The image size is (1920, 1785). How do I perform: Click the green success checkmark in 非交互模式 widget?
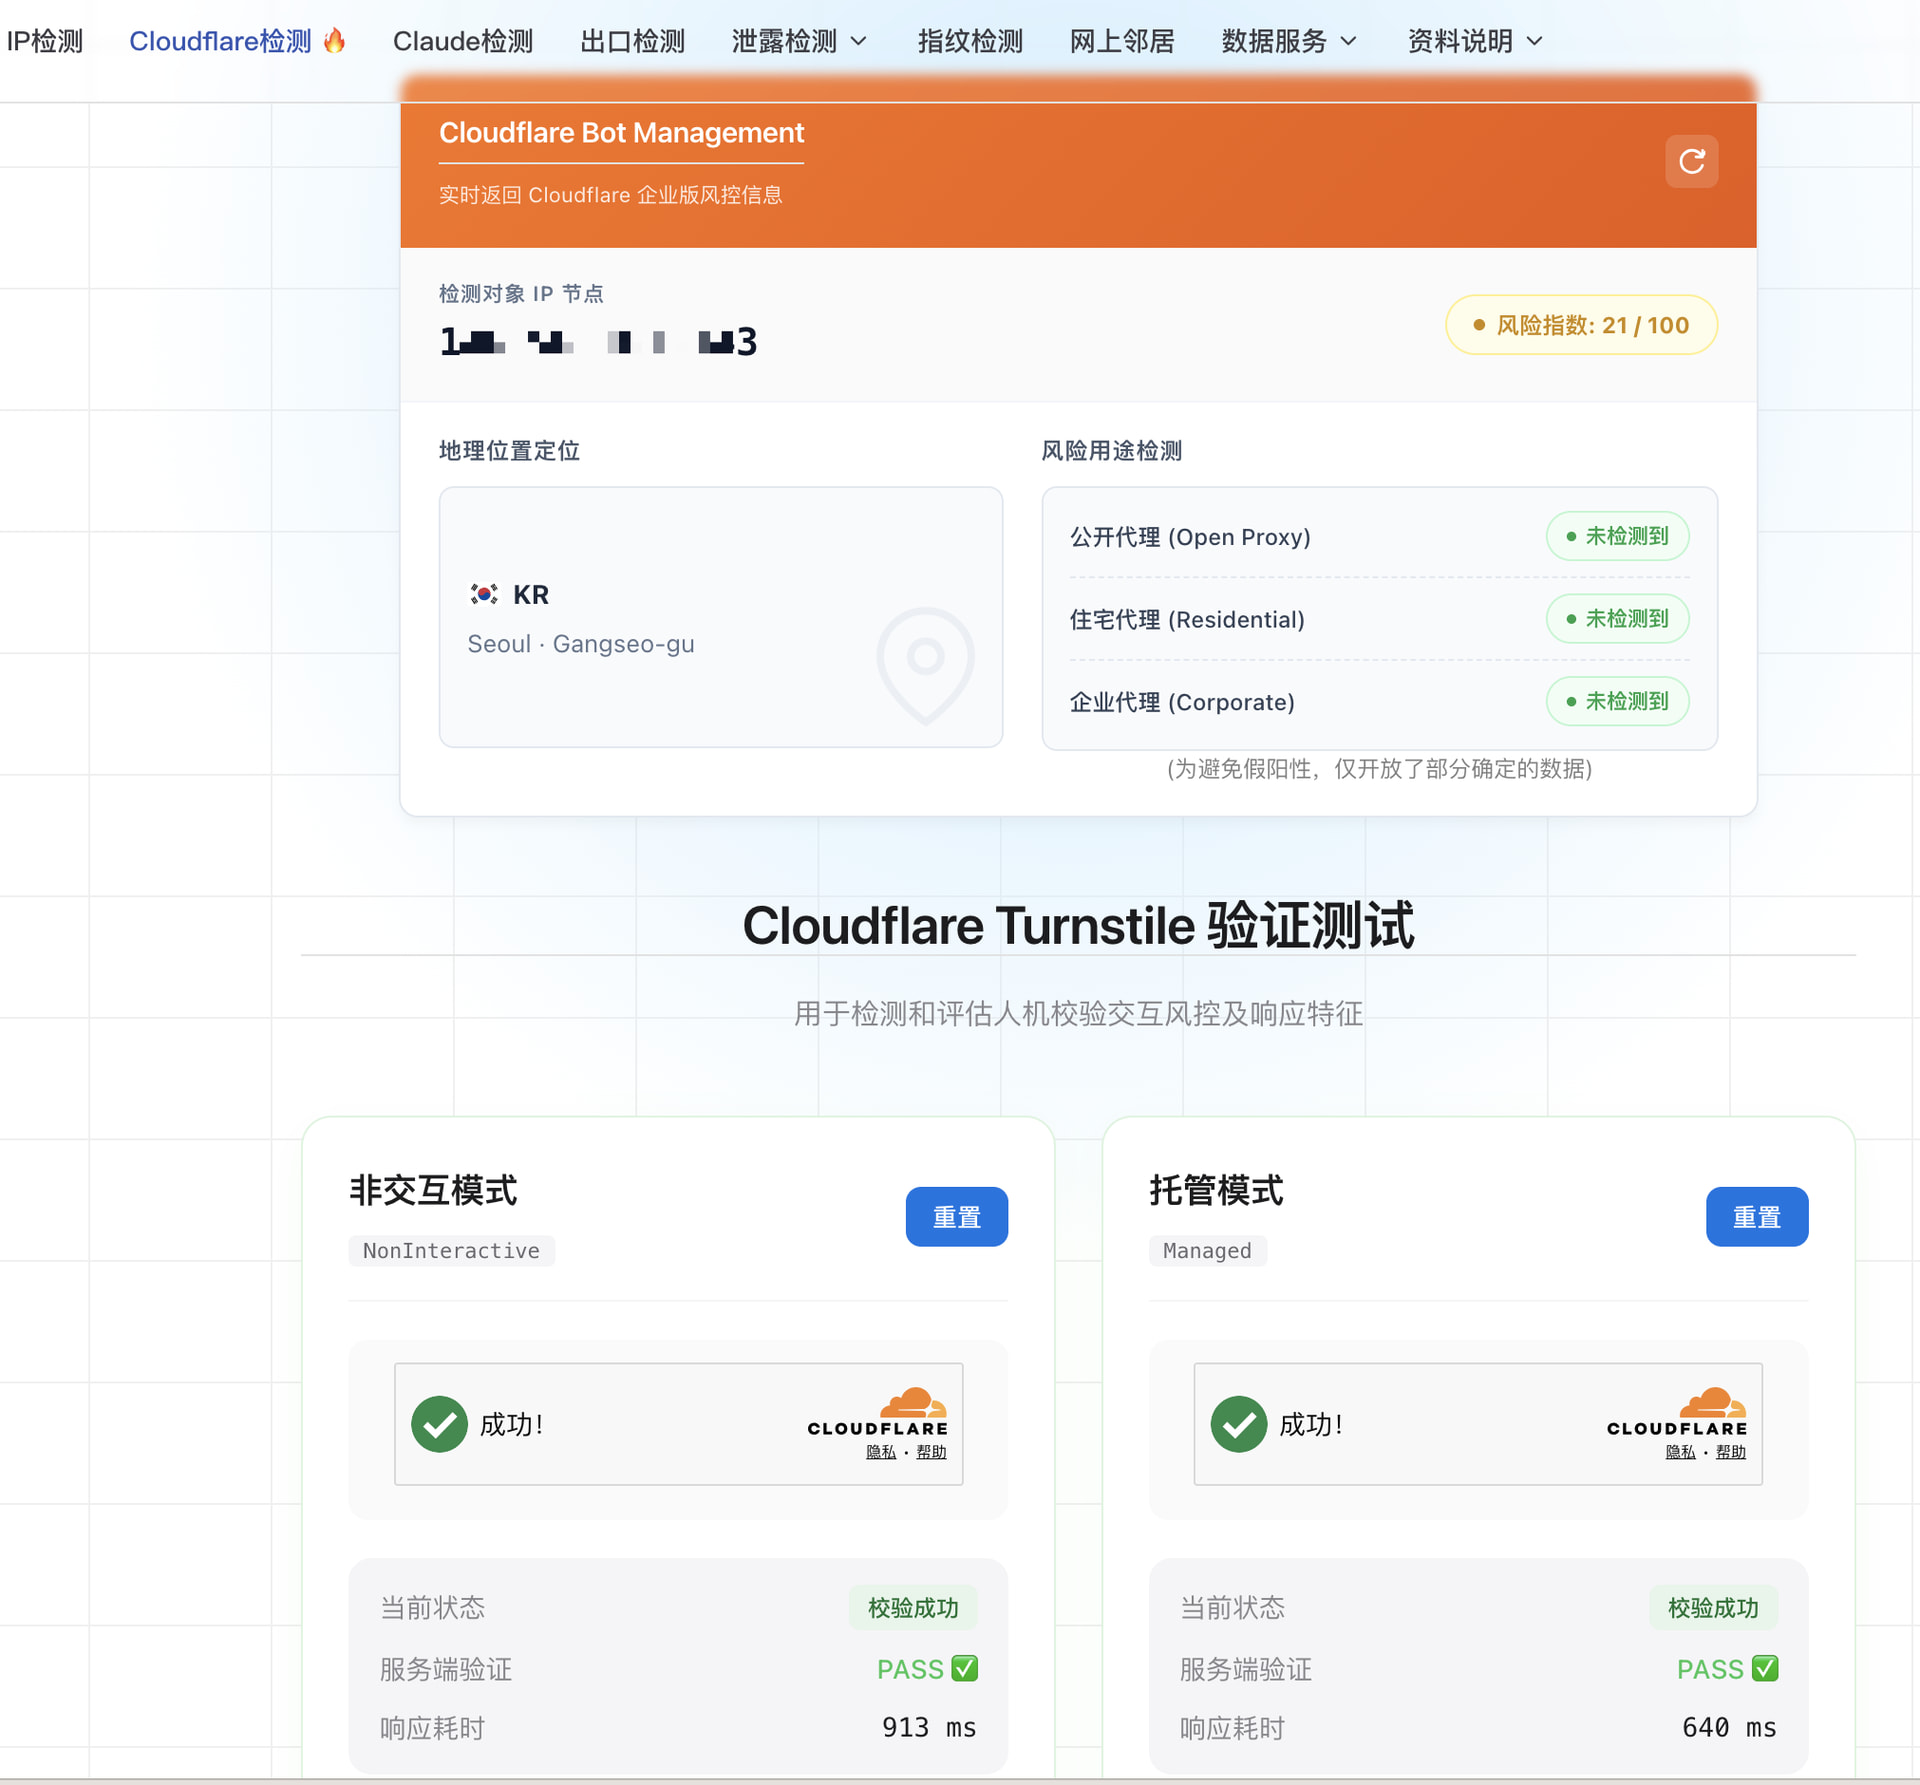pyautogui.click(x=439, y=1423)
